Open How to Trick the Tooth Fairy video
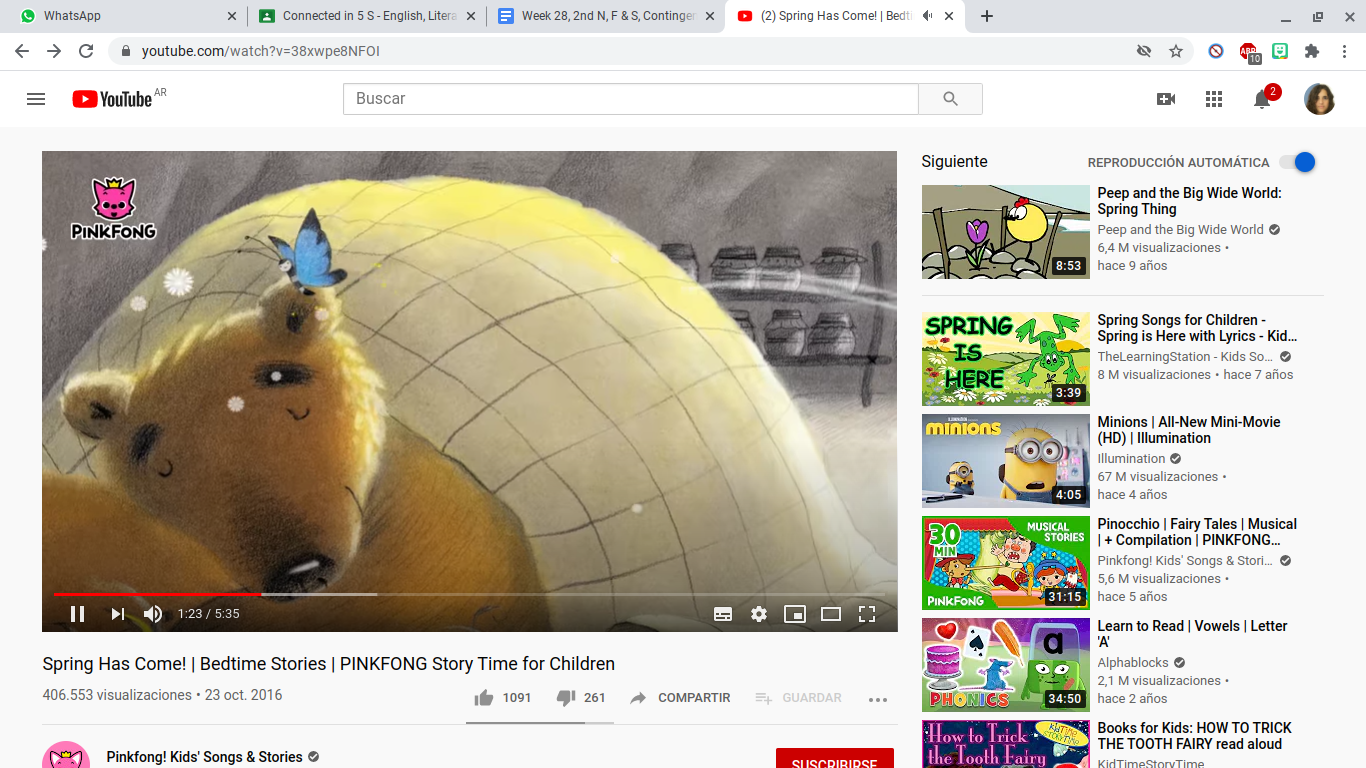Viewport: 1366px width, 768px height. [1006, 744]
